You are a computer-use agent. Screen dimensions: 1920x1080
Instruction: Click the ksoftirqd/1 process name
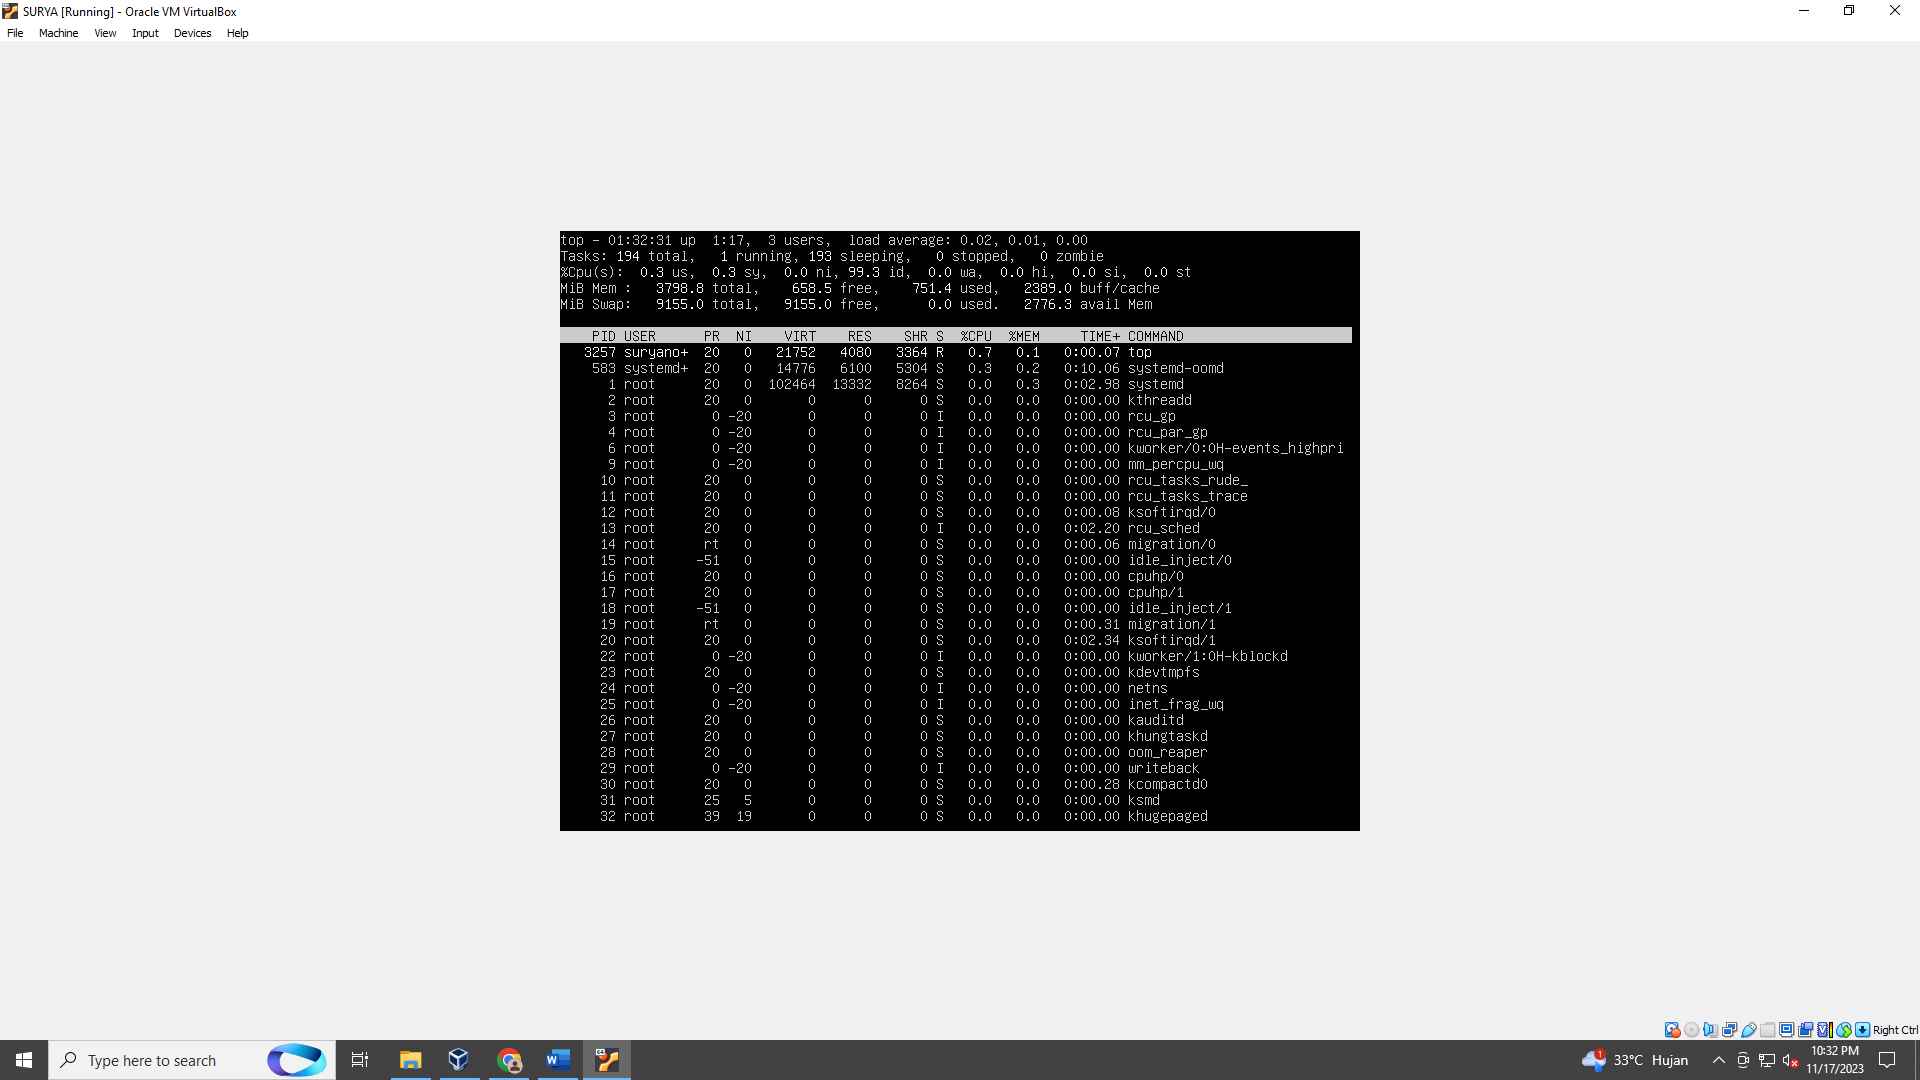1172,640
